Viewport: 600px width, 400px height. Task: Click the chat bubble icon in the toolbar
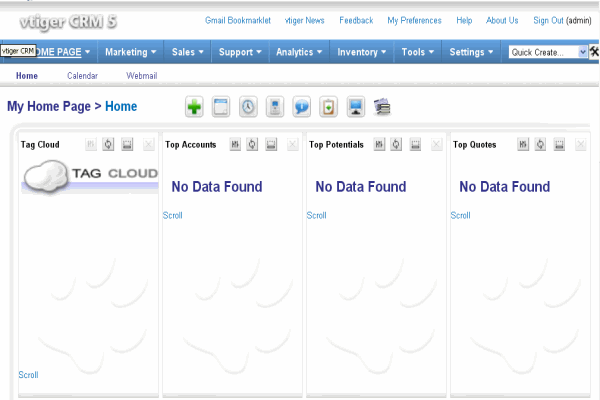click(x=301, y=107)
